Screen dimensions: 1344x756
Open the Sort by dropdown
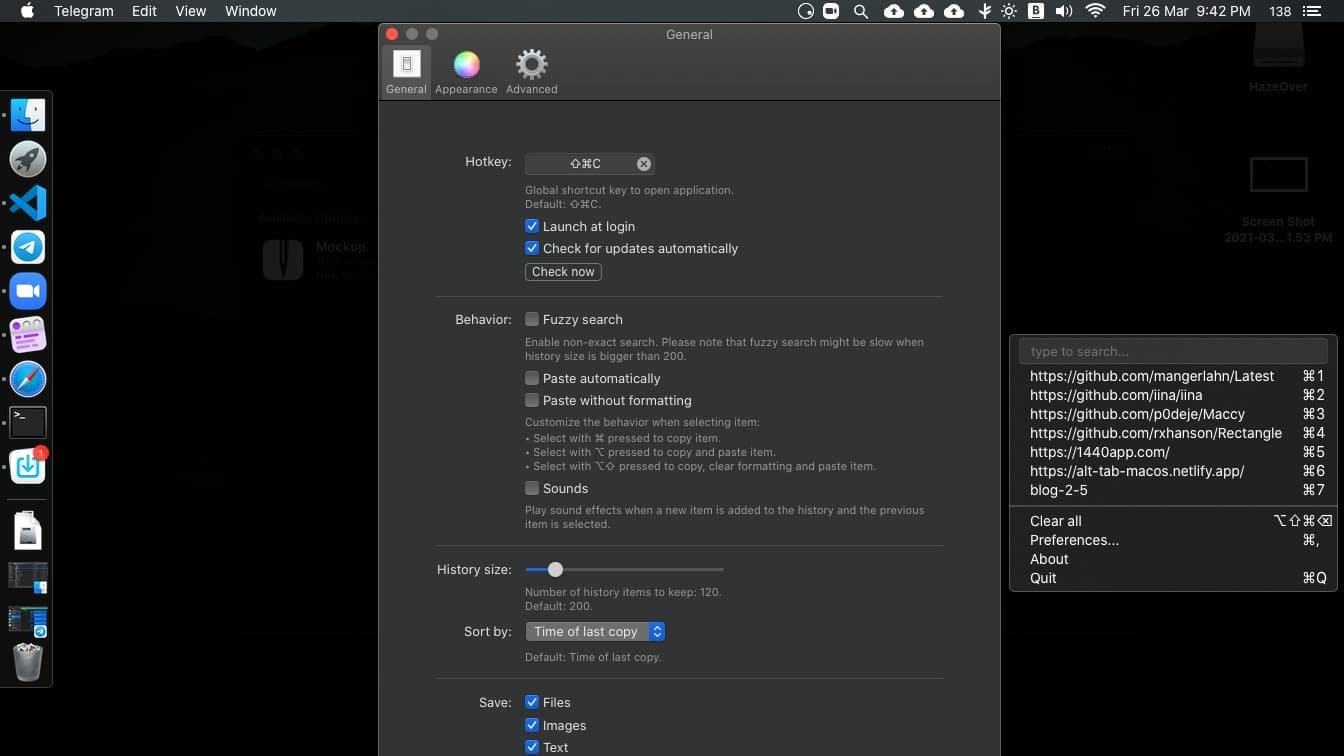[595, 631]
